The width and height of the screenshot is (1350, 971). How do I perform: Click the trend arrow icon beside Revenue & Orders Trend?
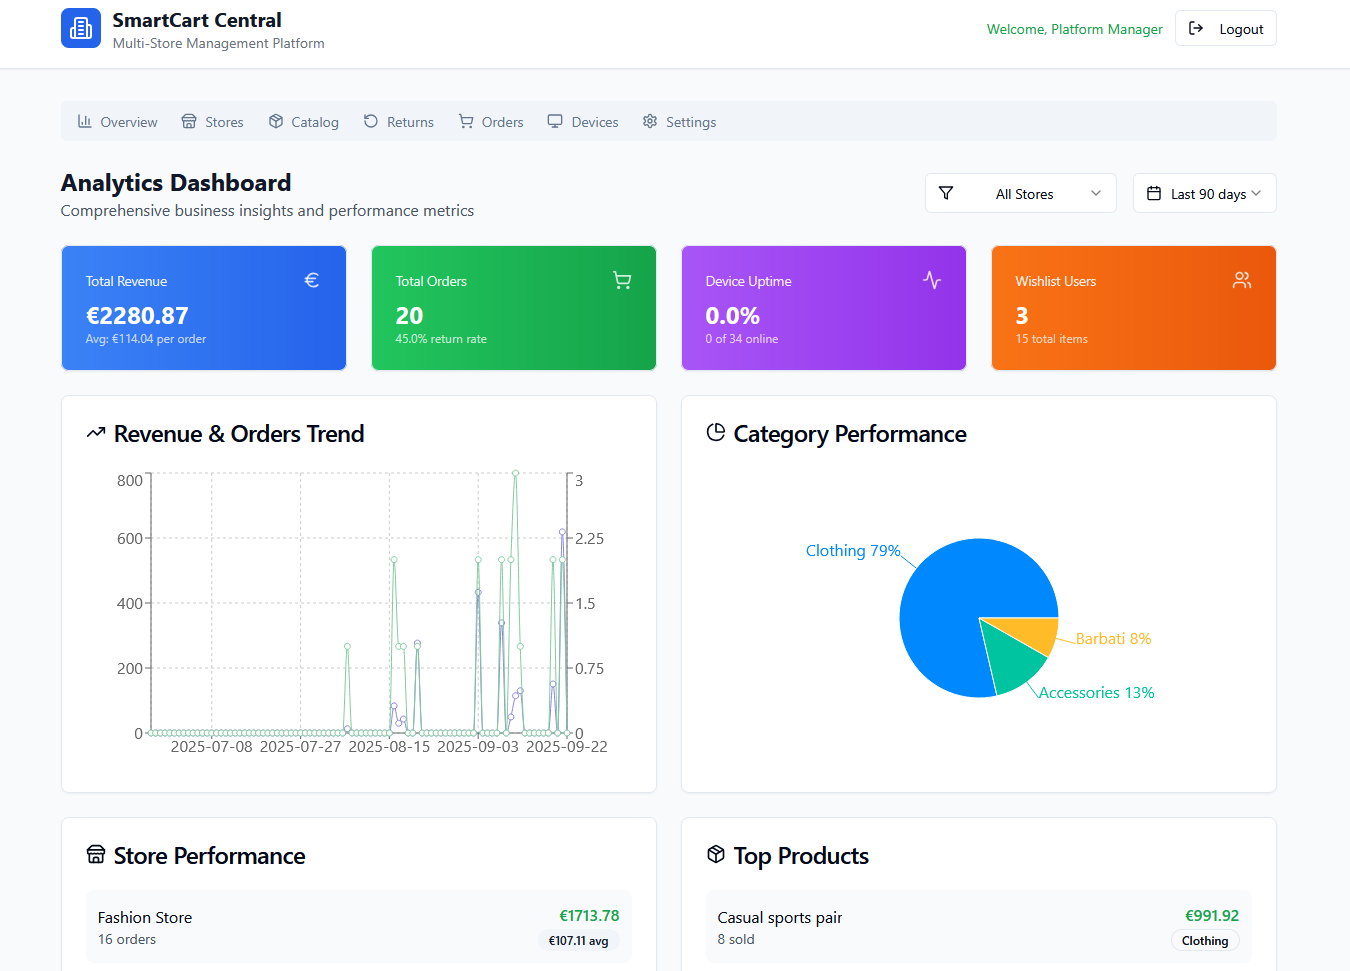pos(96,433)
